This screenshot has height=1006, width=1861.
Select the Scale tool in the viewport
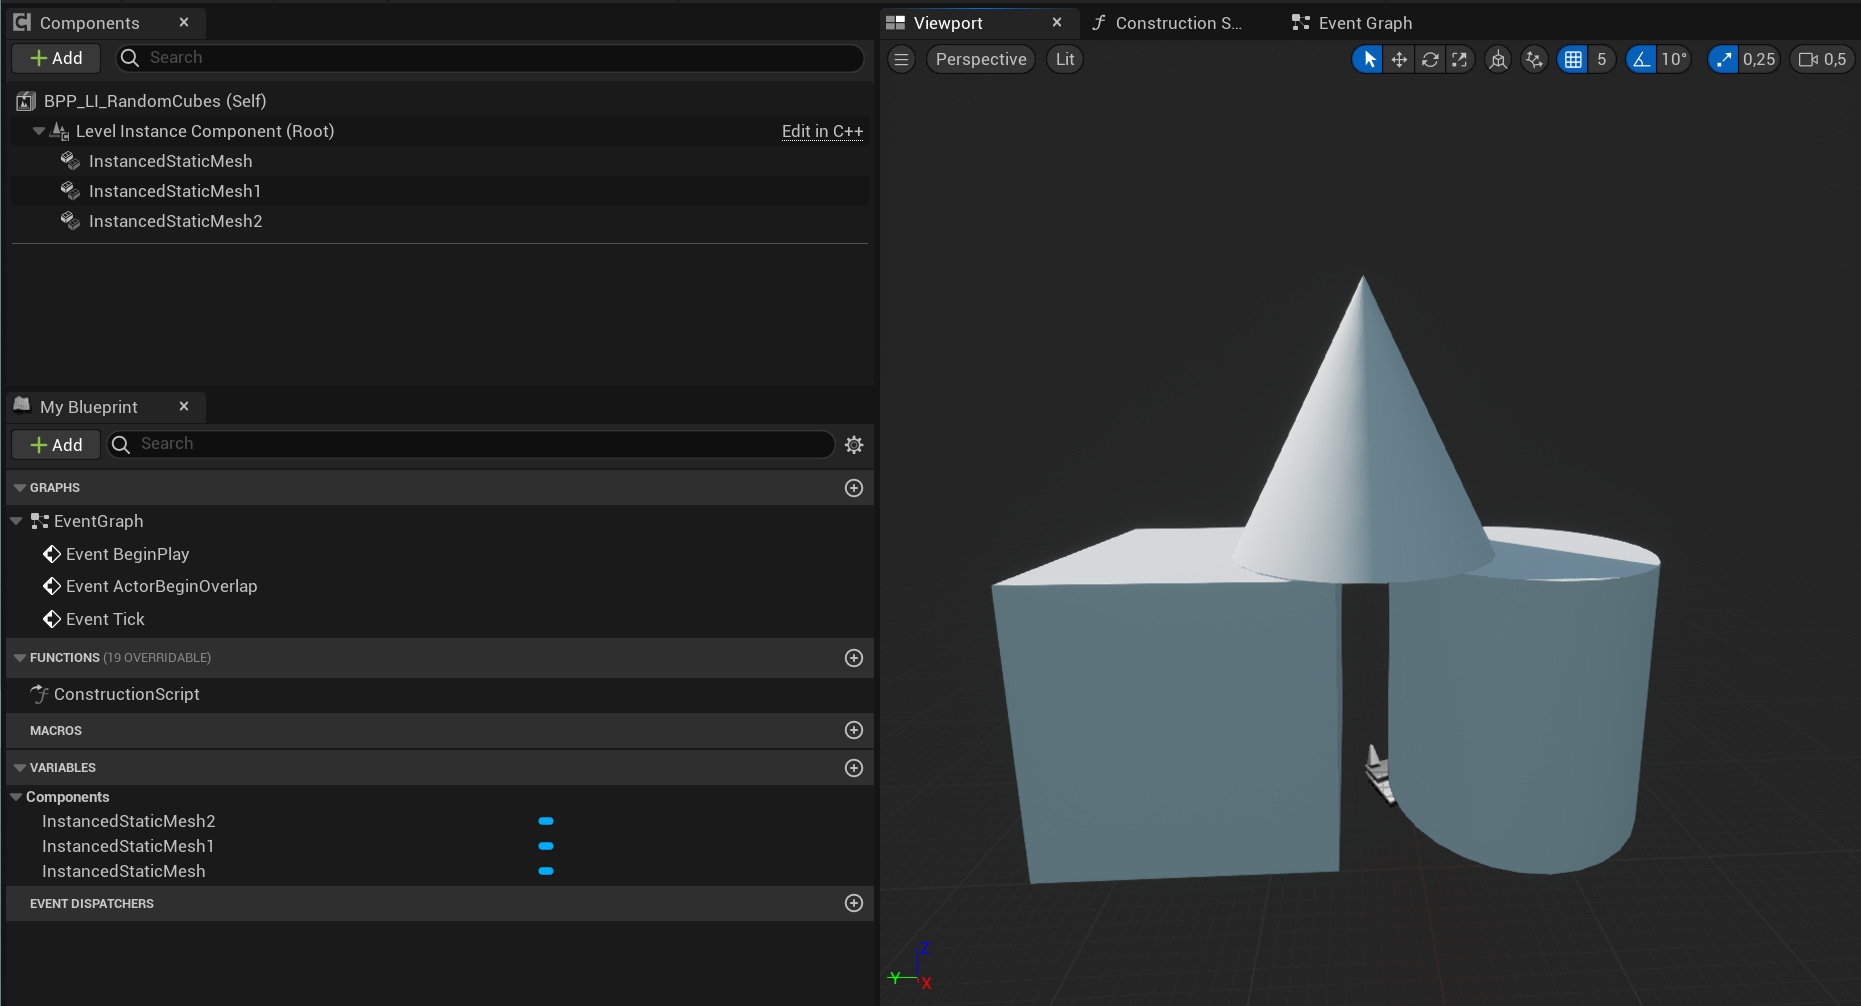[x=1461, y=59]
